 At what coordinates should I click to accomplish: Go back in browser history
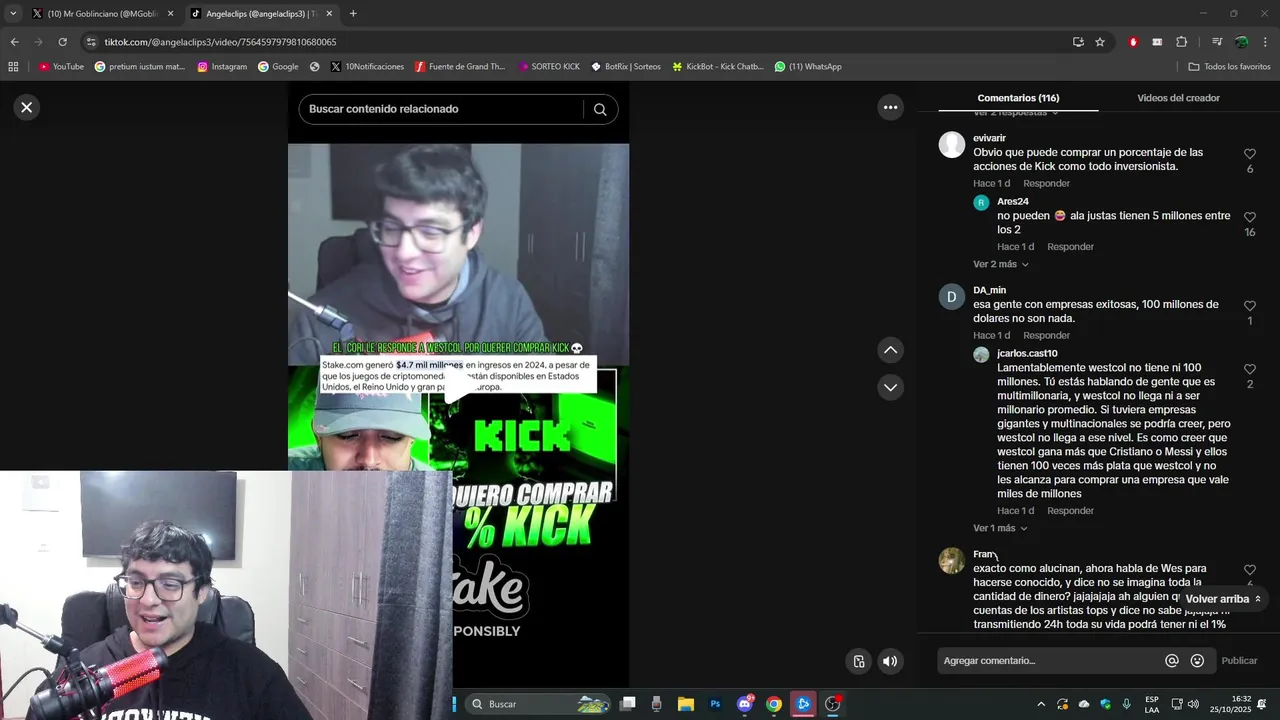click(x=14, y=42)
